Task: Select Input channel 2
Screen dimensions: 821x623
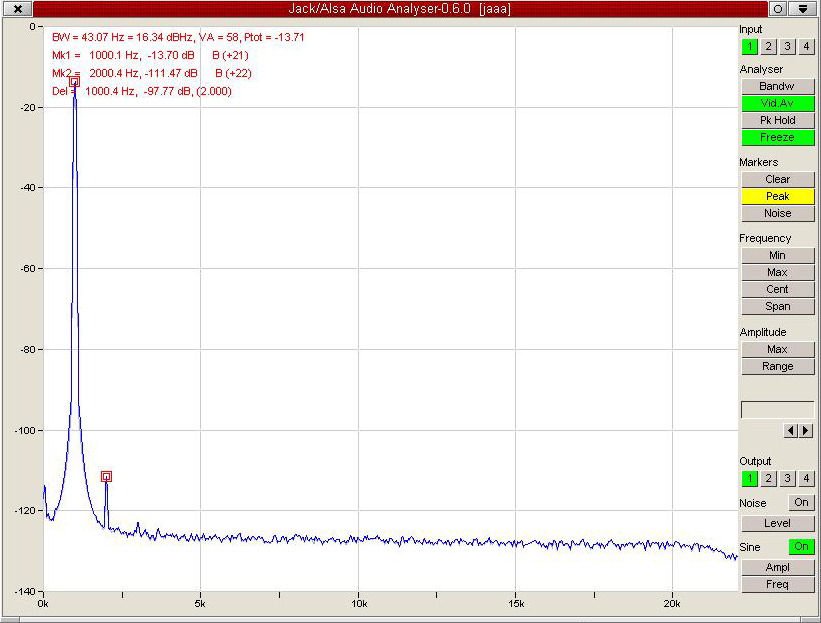Action: coord(768,47)
